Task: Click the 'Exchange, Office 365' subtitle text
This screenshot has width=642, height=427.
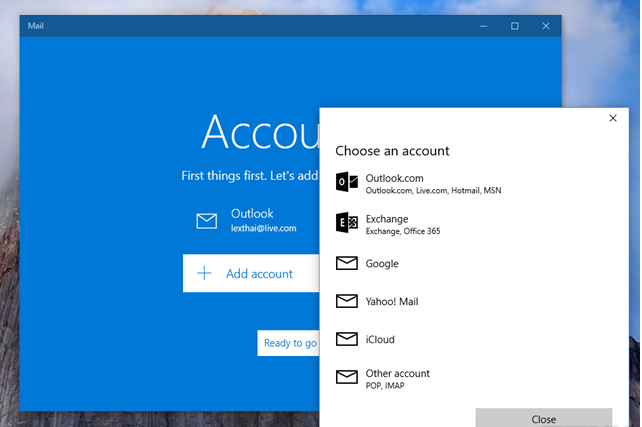Action: [403, 231]
